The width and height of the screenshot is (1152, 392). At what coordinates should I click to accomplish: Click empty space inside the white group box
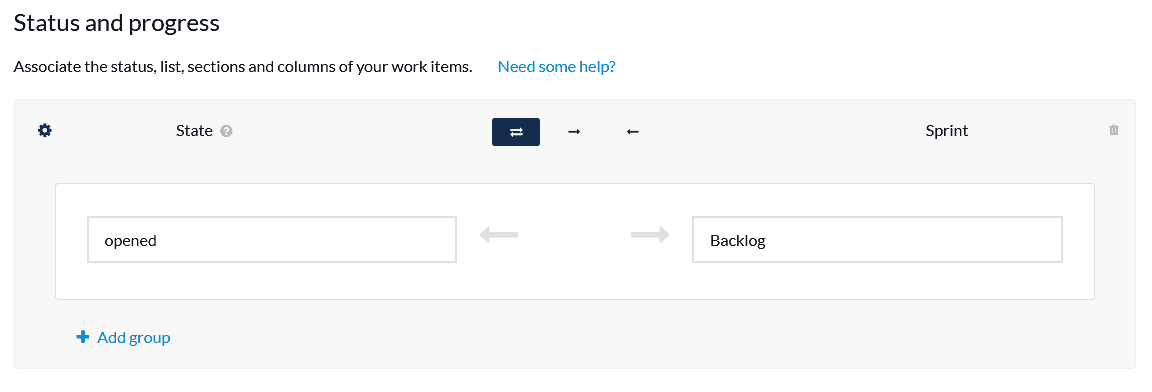point(575,280)
